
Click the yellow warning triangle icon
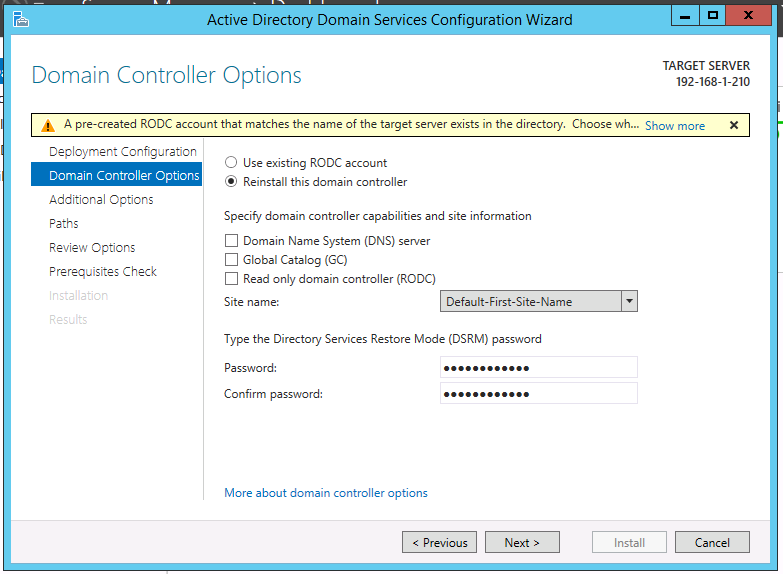(48, 125)
